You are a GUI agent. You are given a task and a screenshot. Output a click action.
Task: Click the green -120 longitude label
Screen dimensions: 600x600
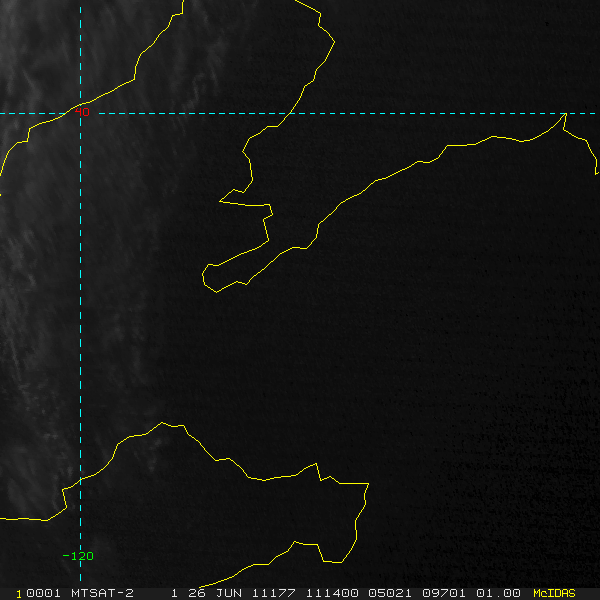tap(78, 556)
